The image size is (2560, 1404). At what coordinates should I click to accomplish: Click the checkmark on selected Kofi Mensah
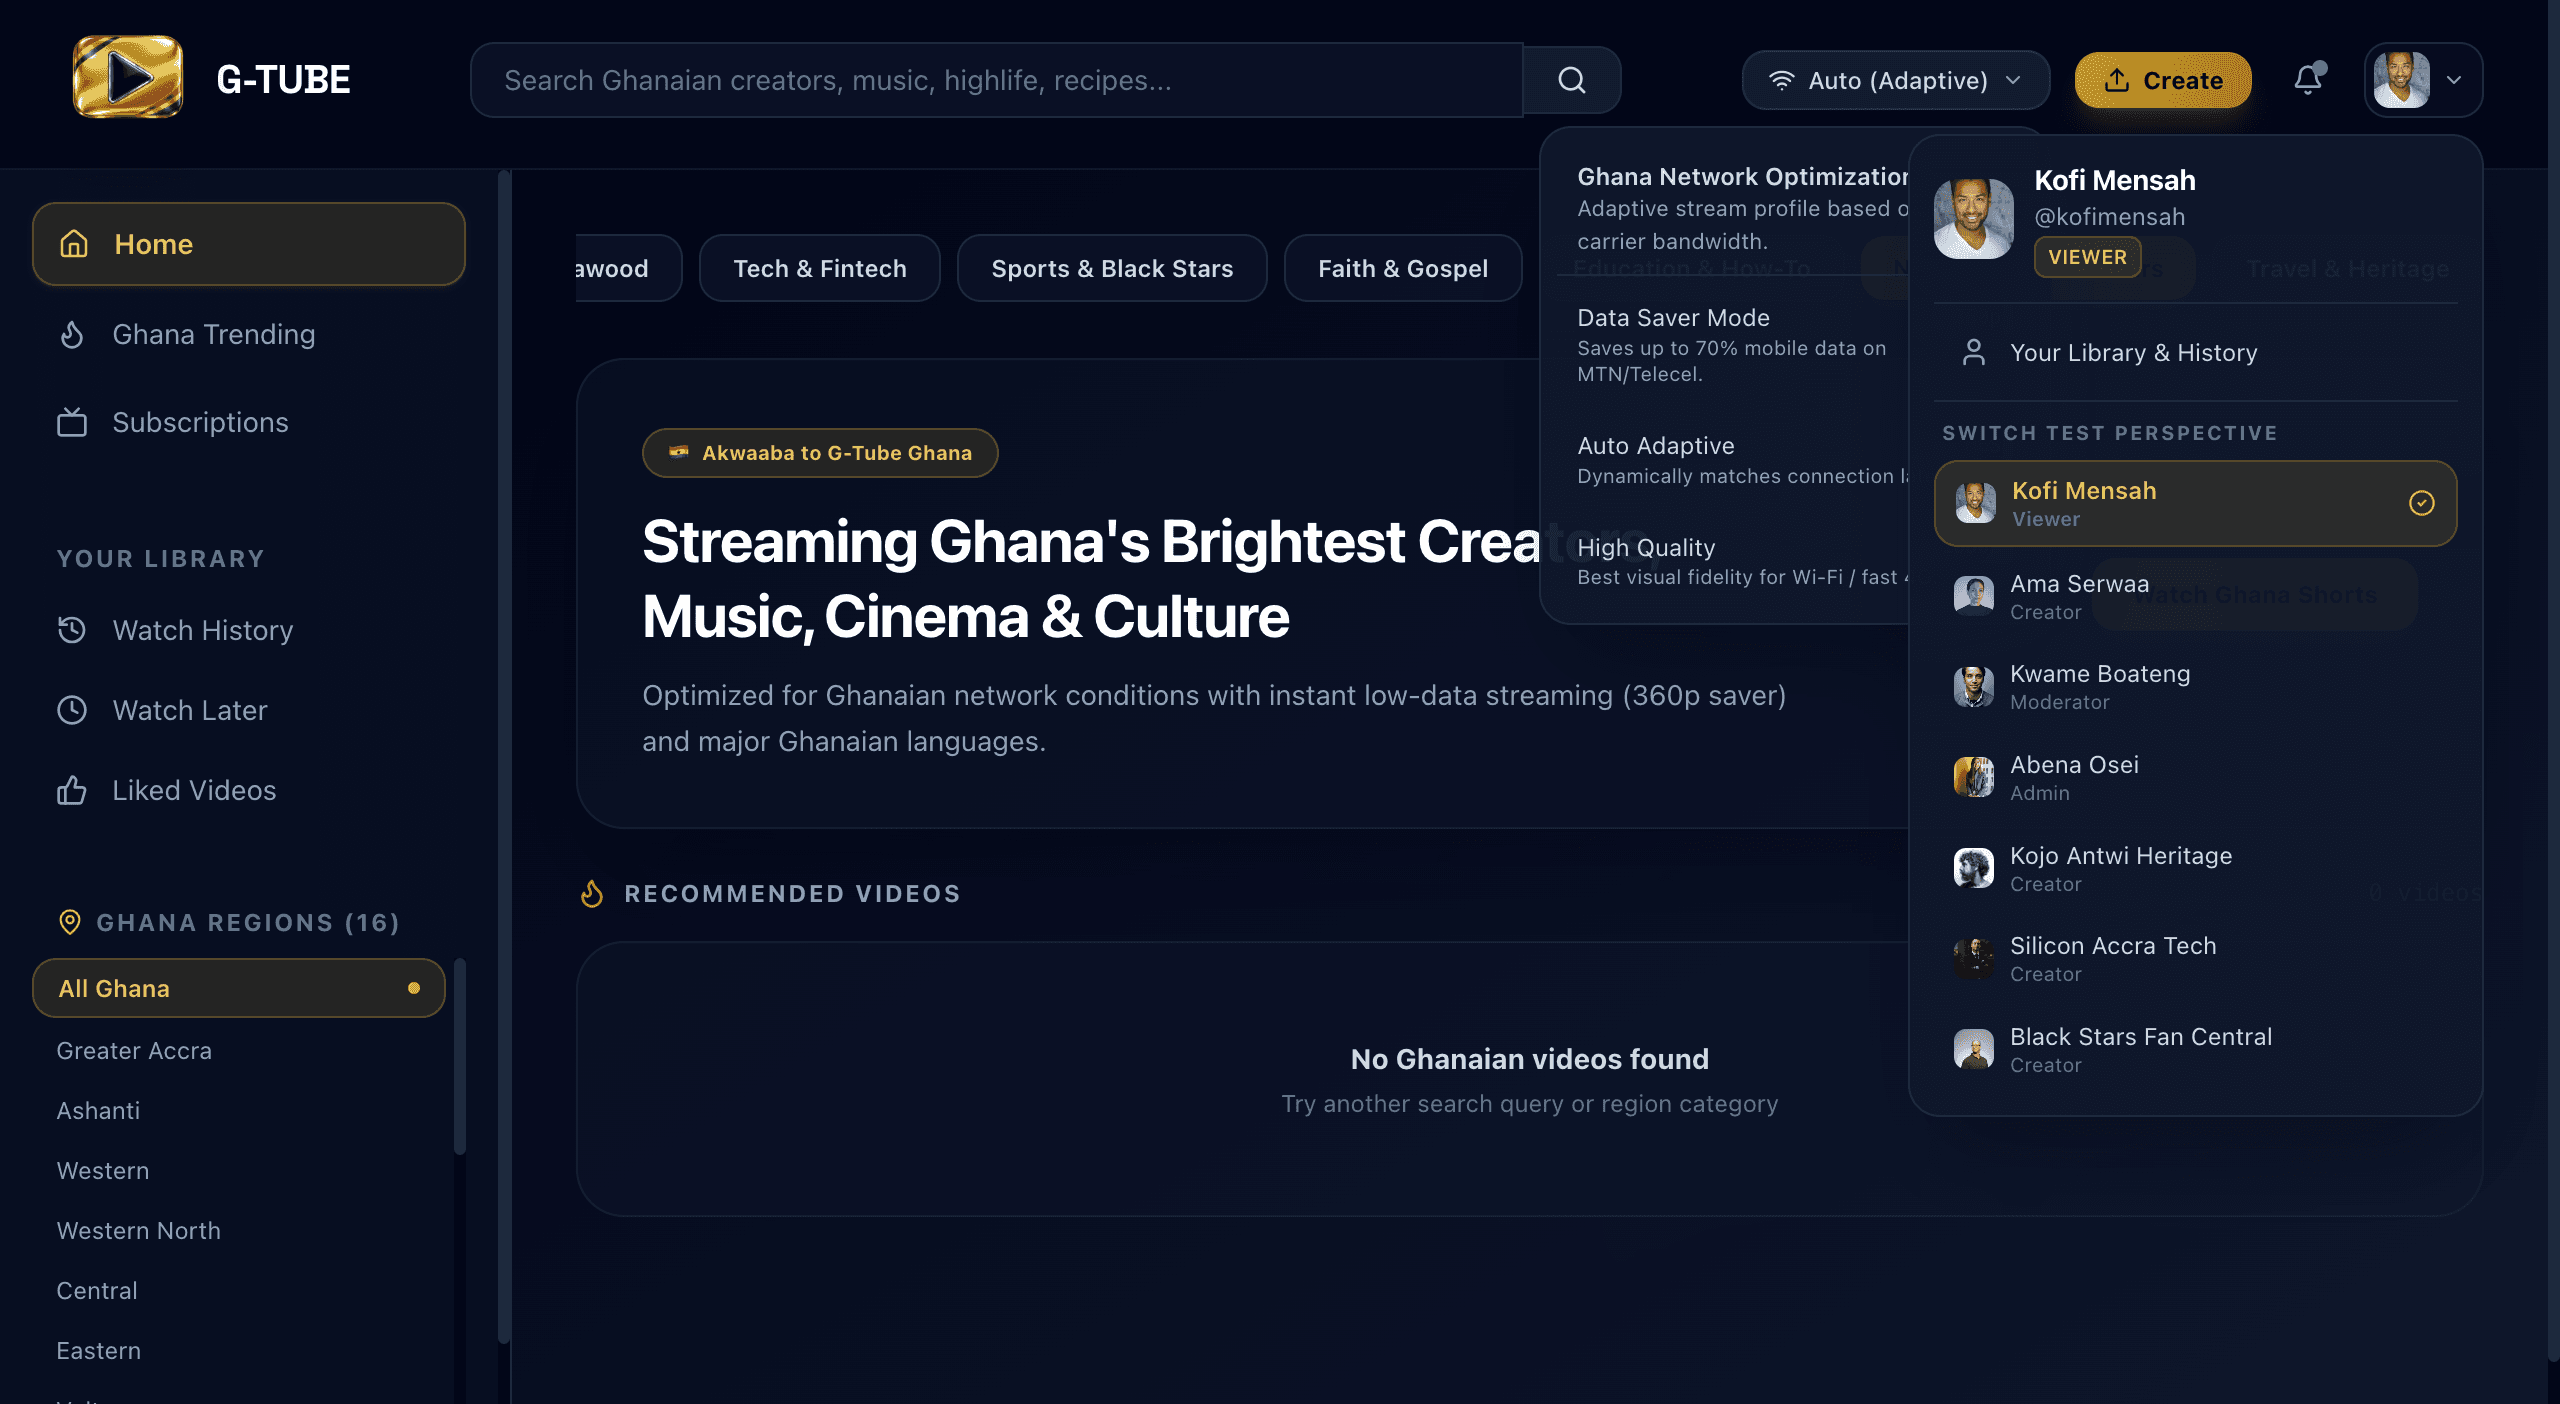pos(2422,503)
